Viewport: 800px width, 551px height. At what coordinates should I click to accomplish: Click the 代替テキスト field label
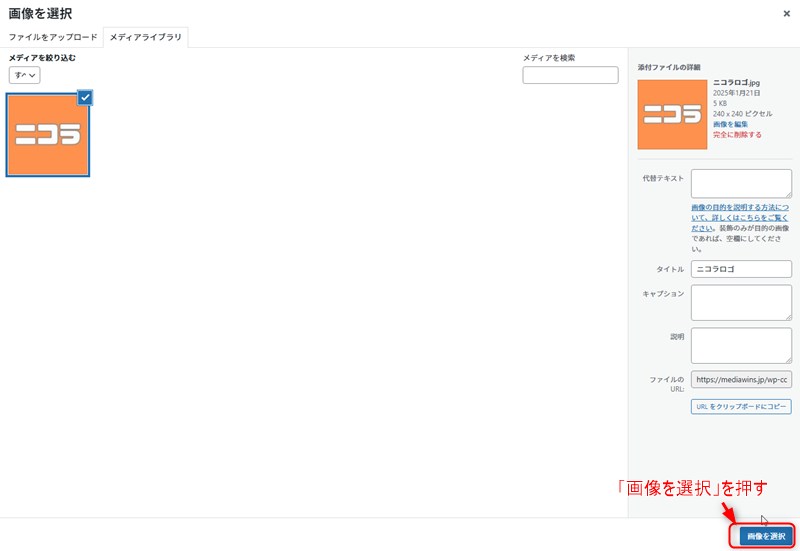pos(663,178)
